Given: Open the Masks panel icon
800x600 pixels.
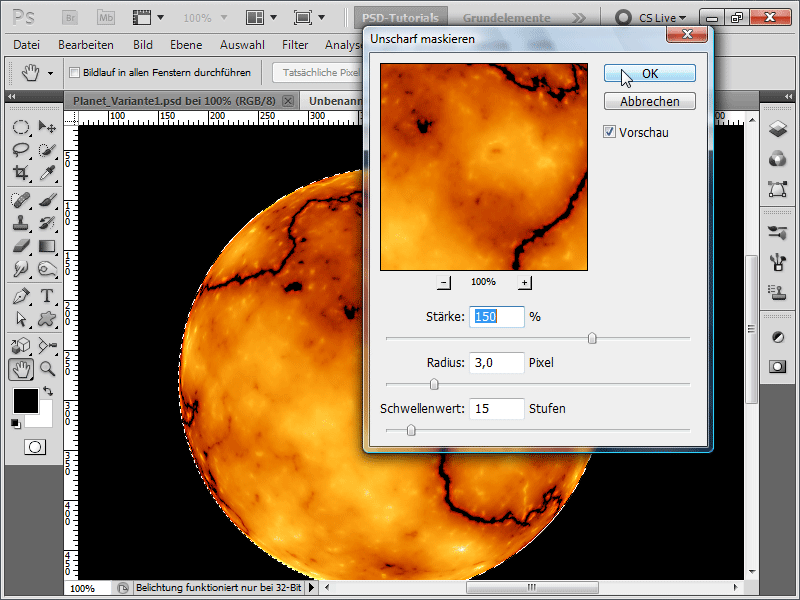Looking at the screenshot, I should pos(778,366).
